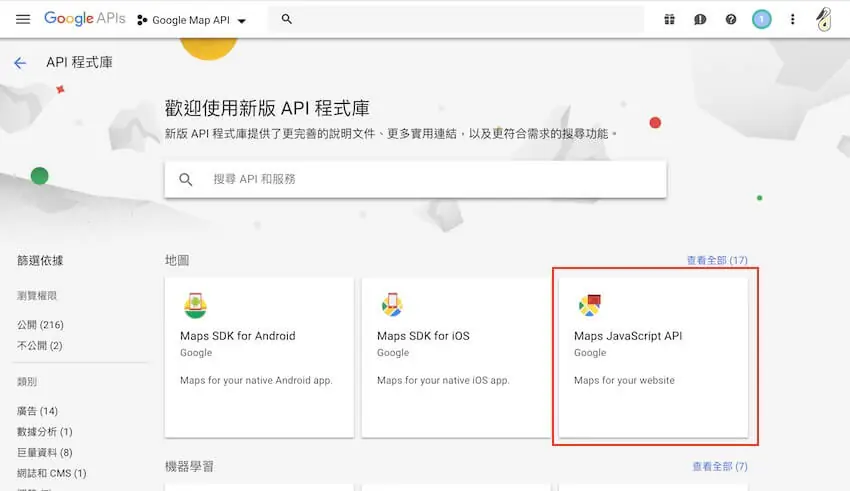Screen dimensions: 850x491
Task: Click the 瀏覽權限 filter label
Action: [37, 295]
